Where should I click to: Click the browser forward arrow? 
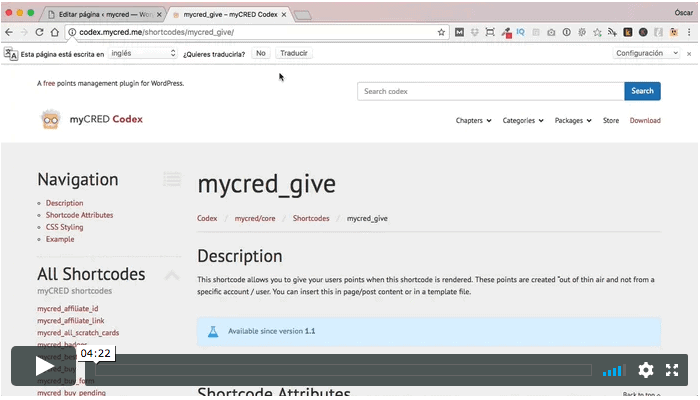pos(24,32)
